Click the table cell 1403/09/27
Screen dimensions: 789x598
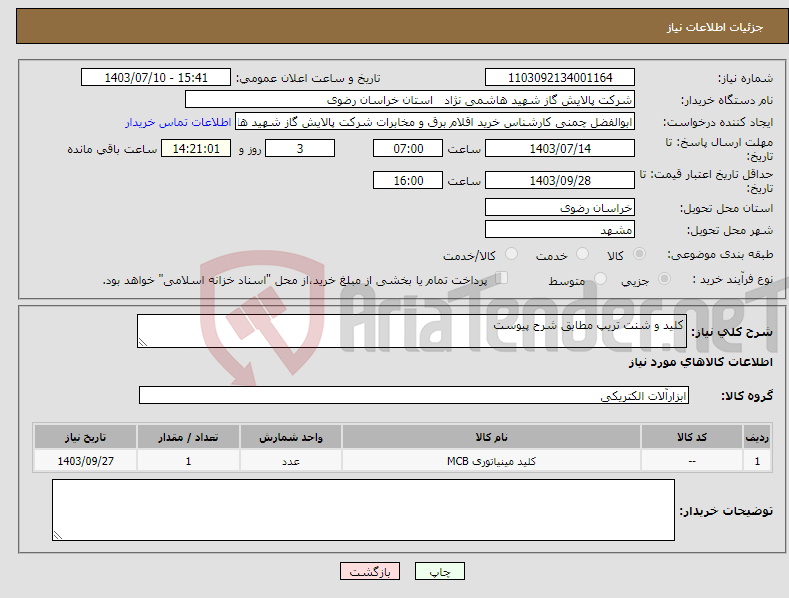[86, 461]
